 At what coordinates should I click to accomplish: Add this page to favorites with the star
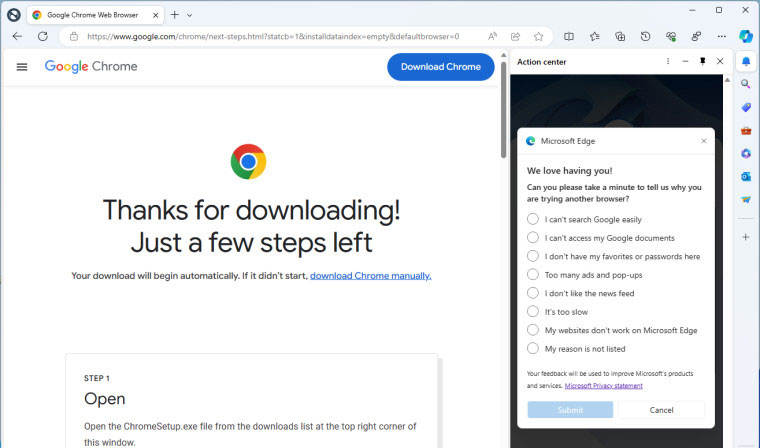pyautogui.click(x=538, y=36)
